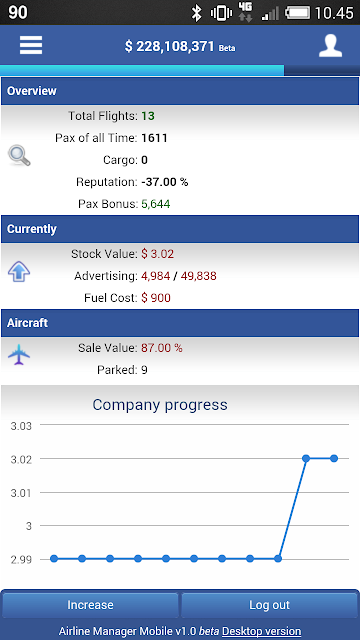Select the Currently section header
This screenshot has width=360, height=640.
coord(180,229)
